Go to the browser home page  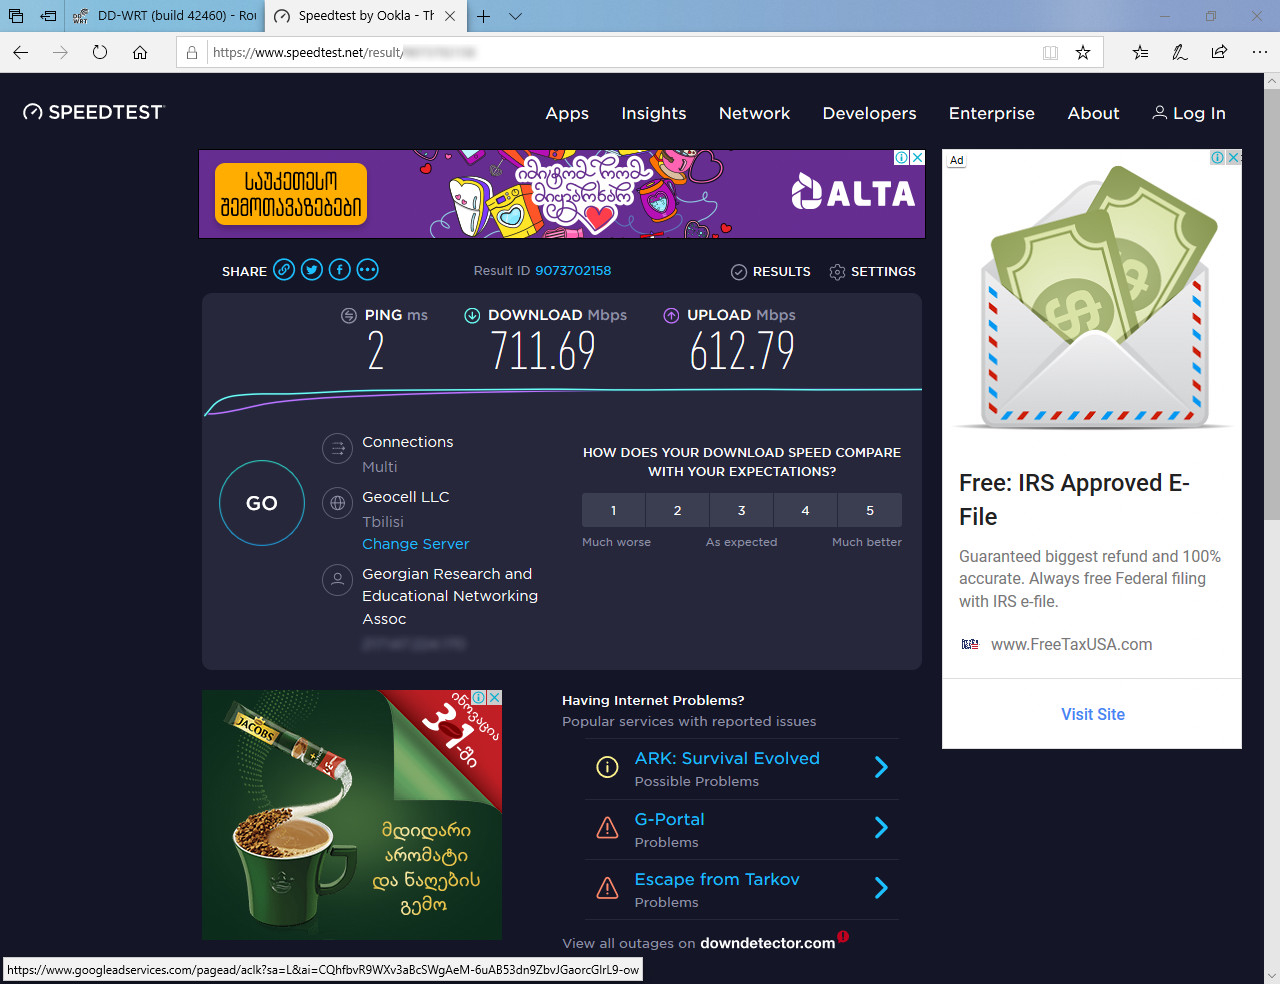pyautogui.click(x=140, y=52)
